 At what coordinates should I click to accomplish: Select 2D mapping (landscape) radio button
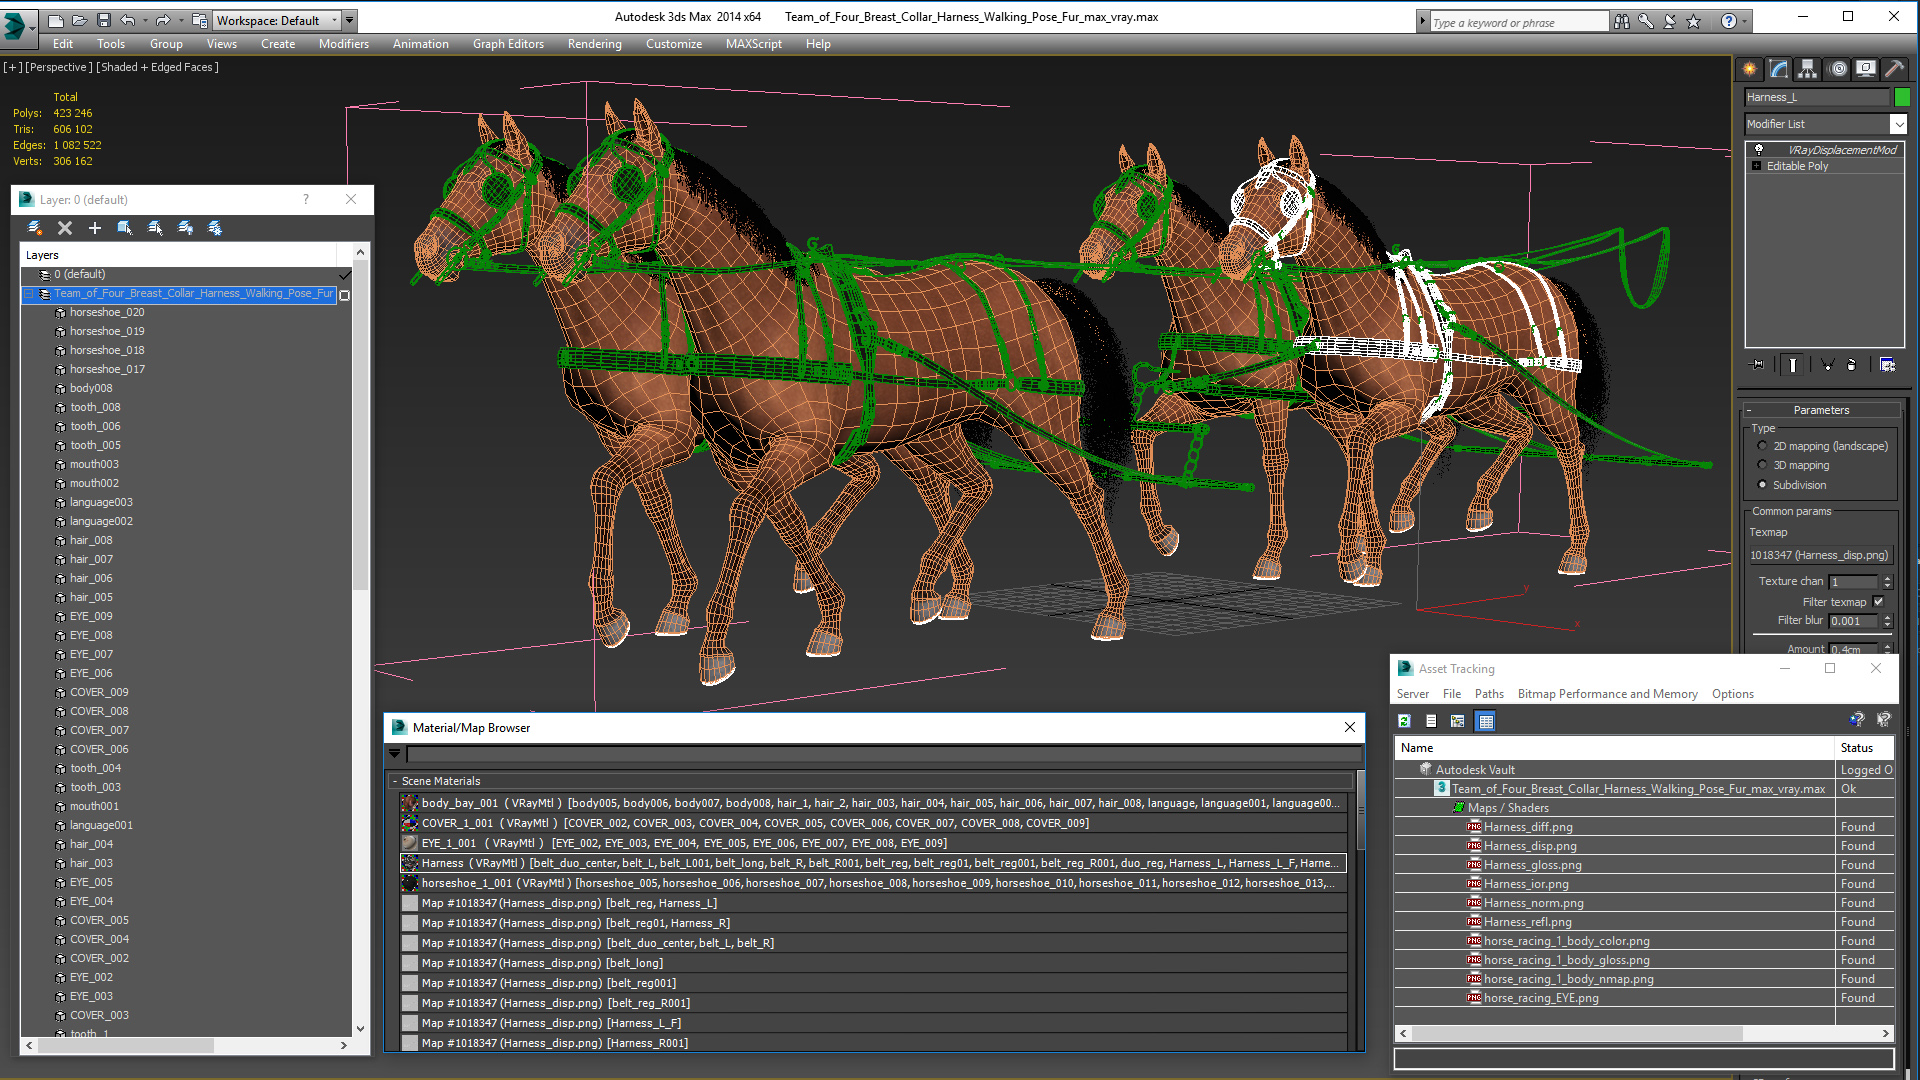click(1762, 446)
